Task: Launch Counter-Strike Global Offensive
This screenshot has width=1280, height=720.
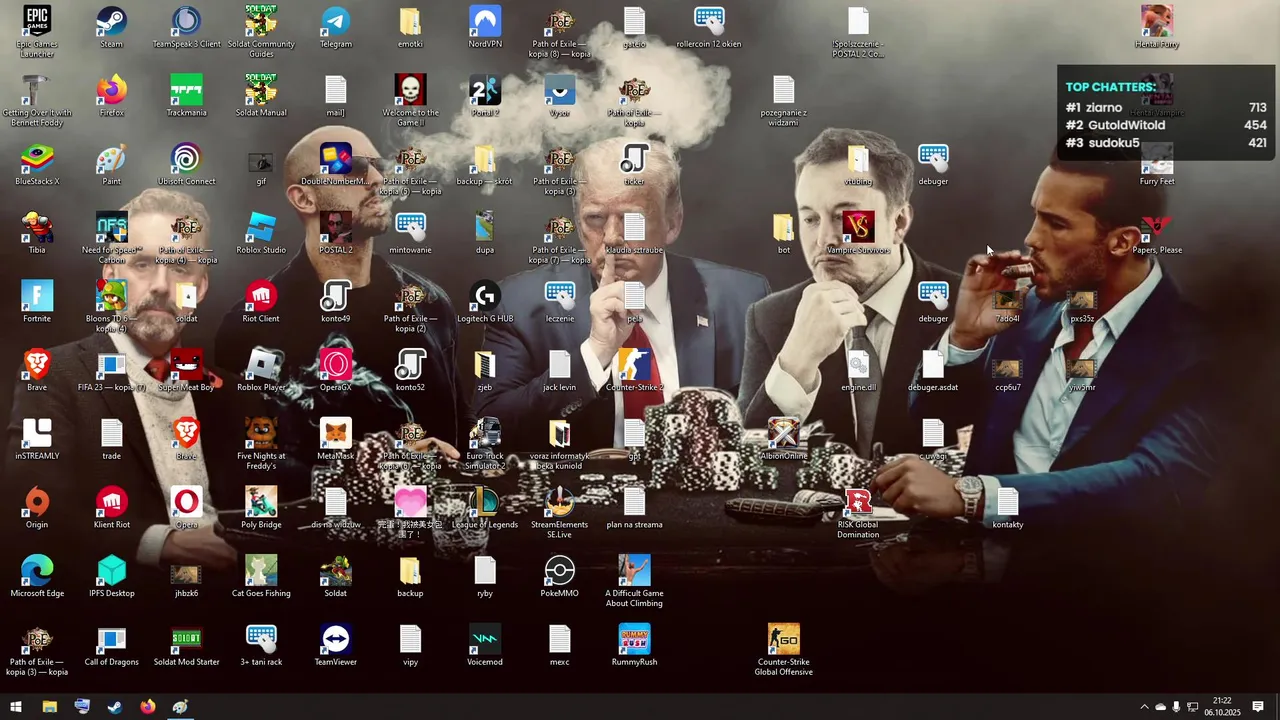Action: [784, 650]
